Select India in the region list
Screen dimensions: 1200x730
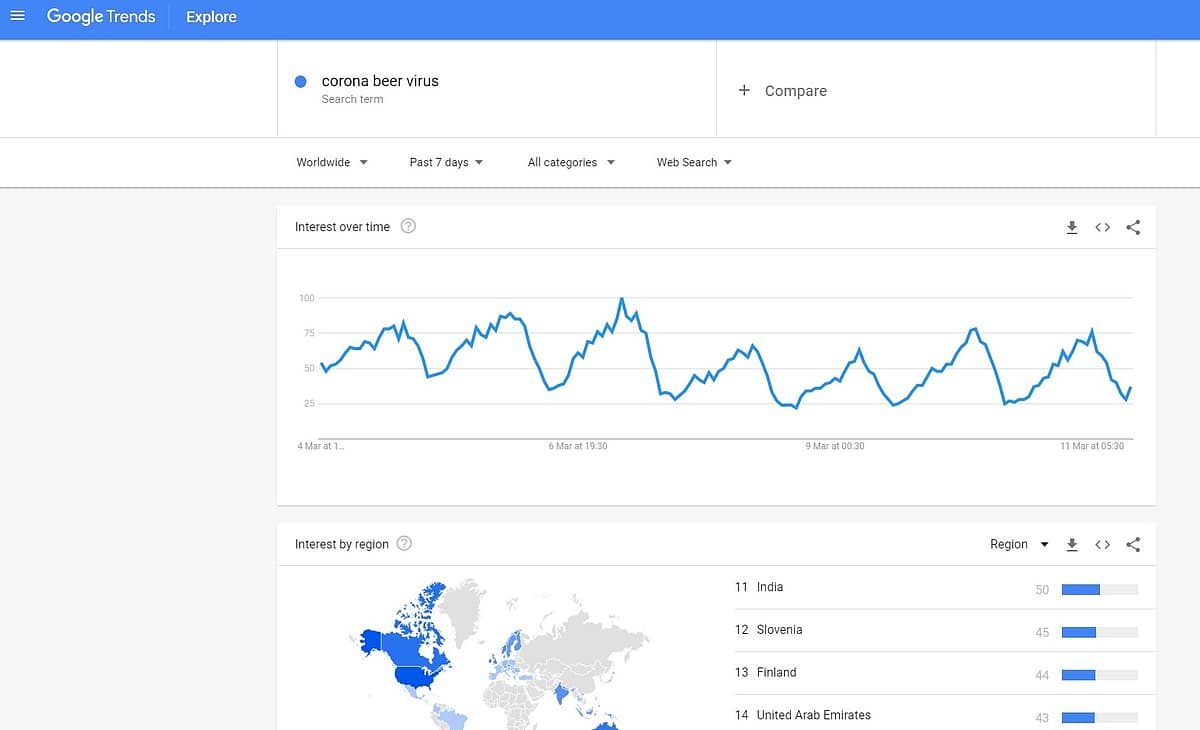pyautogui.click(x=770, y=587)
